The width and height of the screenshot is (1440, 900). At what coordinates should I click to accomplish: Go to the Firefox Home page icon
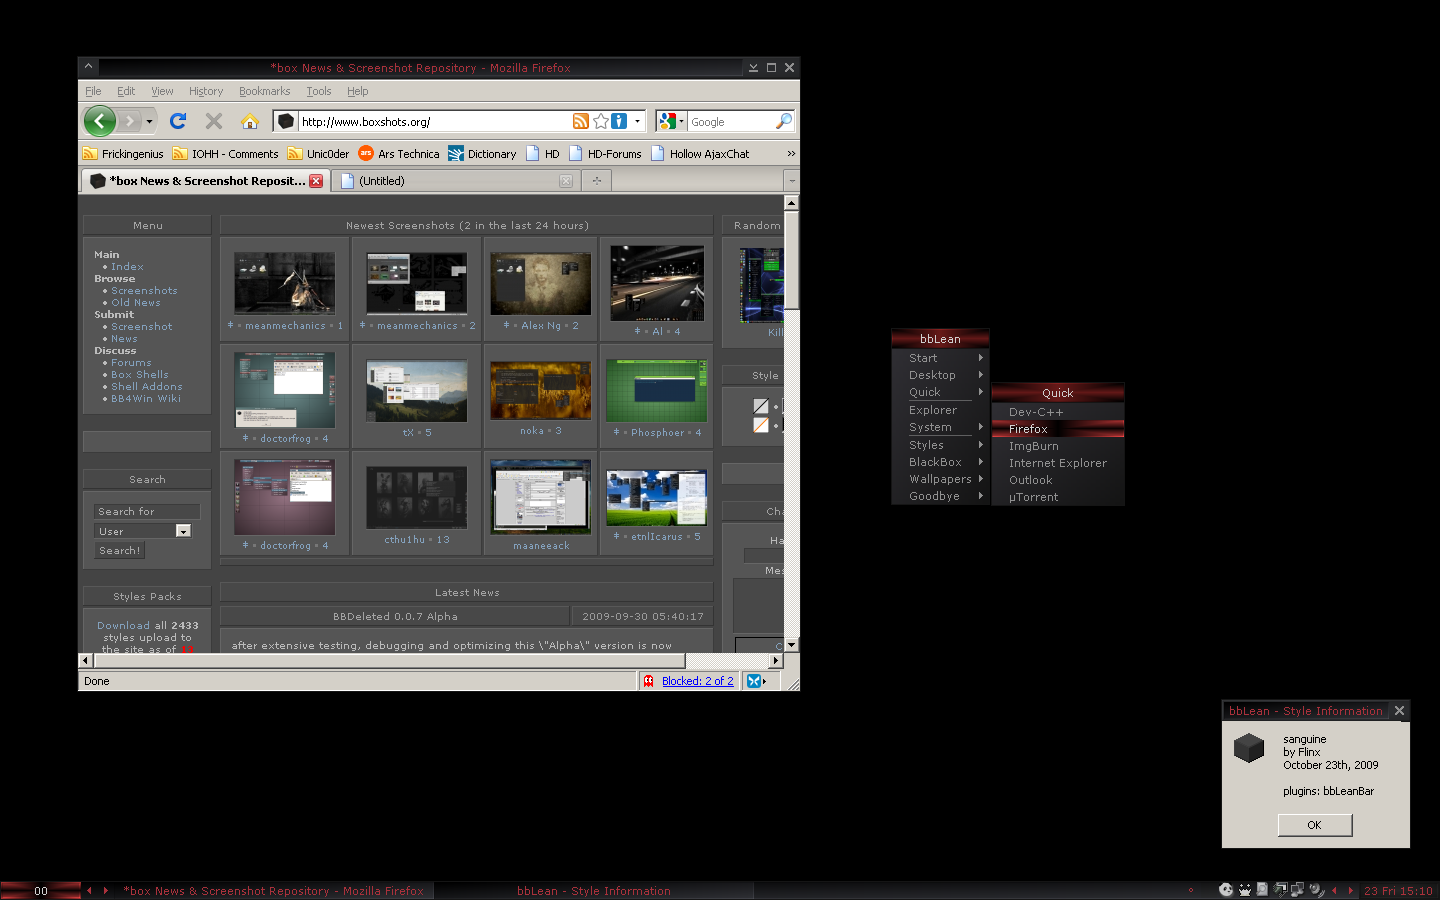click(250, 121)
